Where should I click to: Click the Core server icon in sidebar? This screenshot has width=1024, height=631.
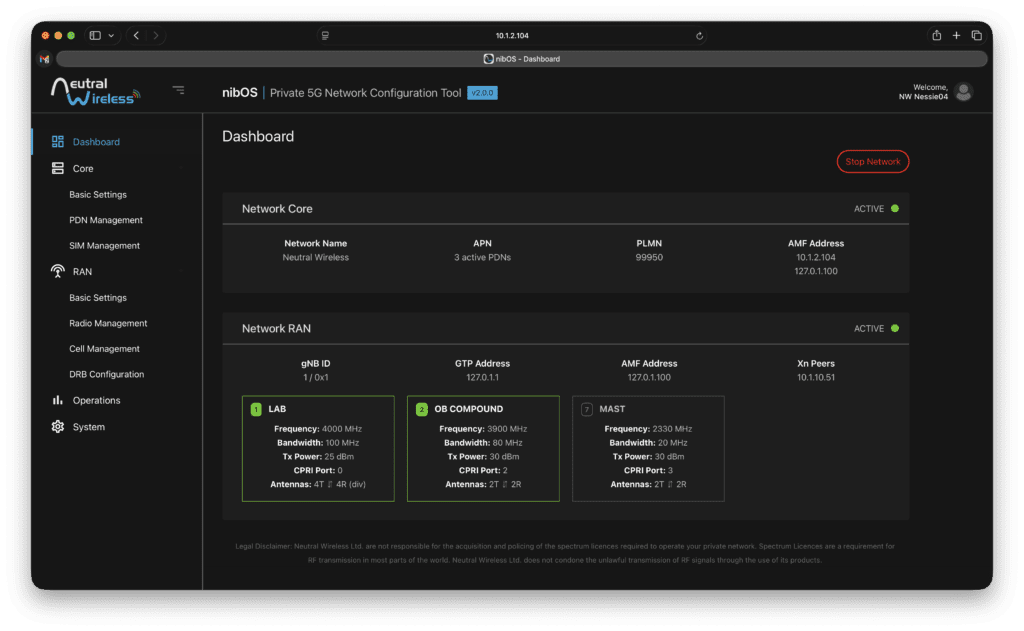[x=58, y=169]
